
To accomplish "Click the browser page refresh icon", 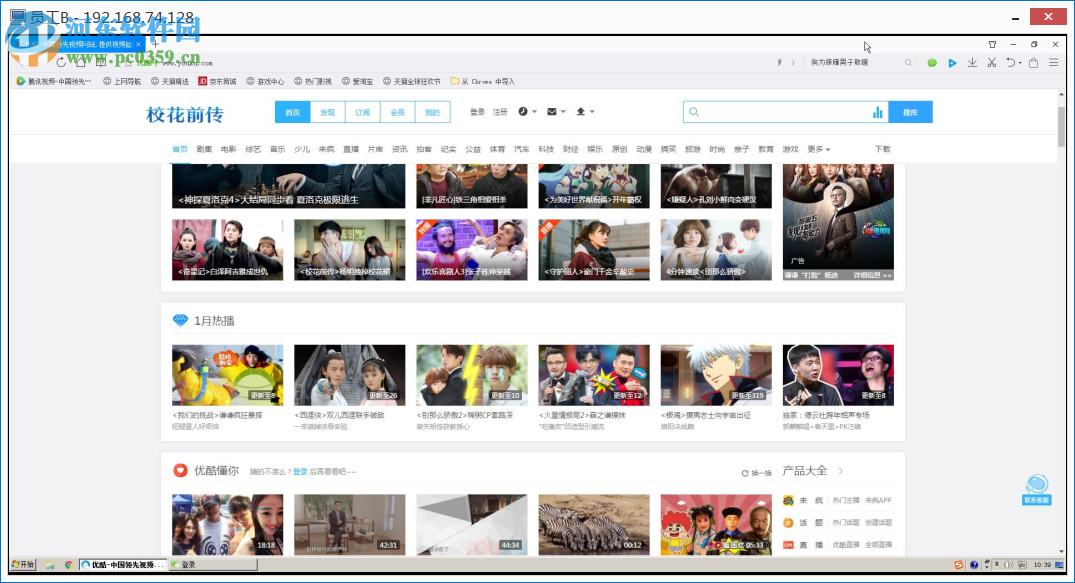I will pyautogui.click(x=61, y=62).
